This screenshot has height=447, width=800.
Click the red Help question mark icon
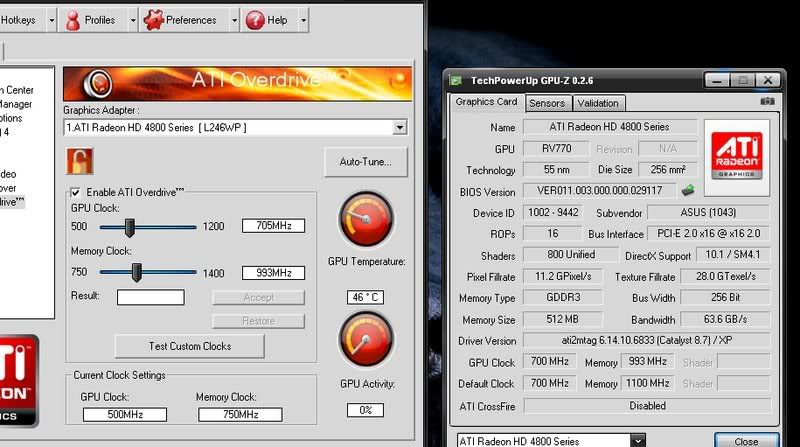click(x=255, y=20)
